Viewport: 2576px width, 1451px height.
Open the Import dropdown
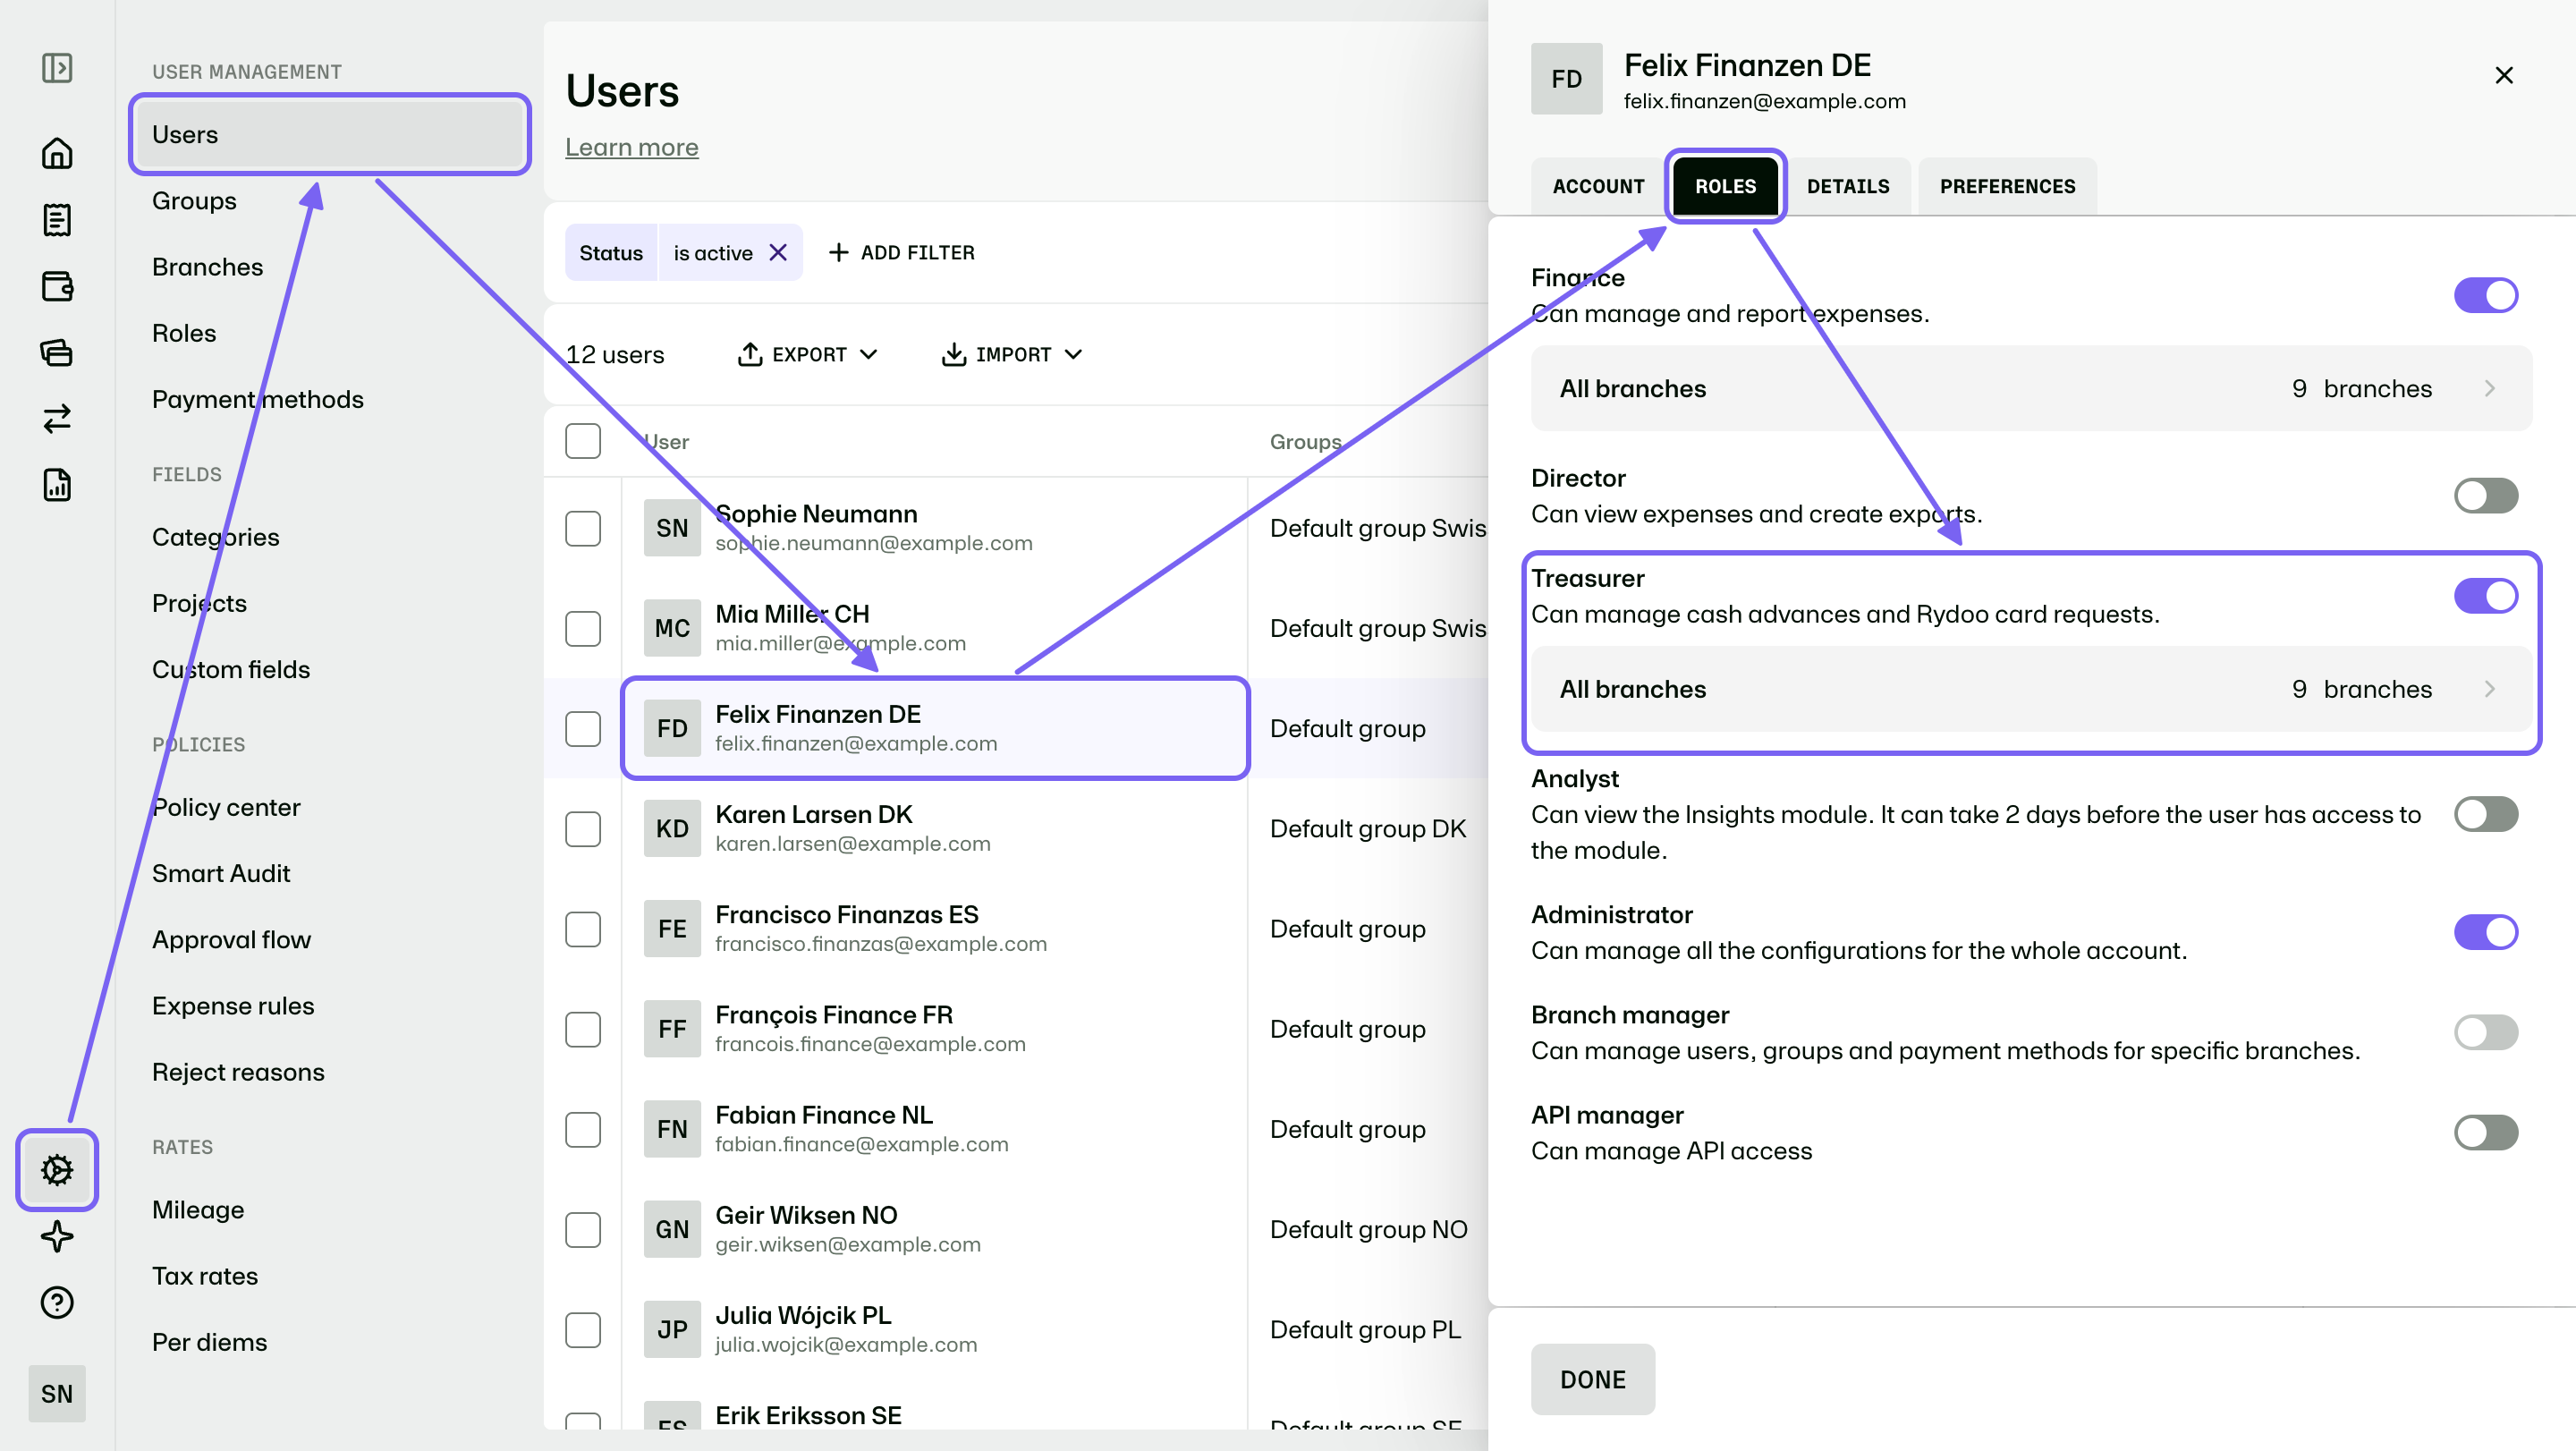[x=1012, y=355]
